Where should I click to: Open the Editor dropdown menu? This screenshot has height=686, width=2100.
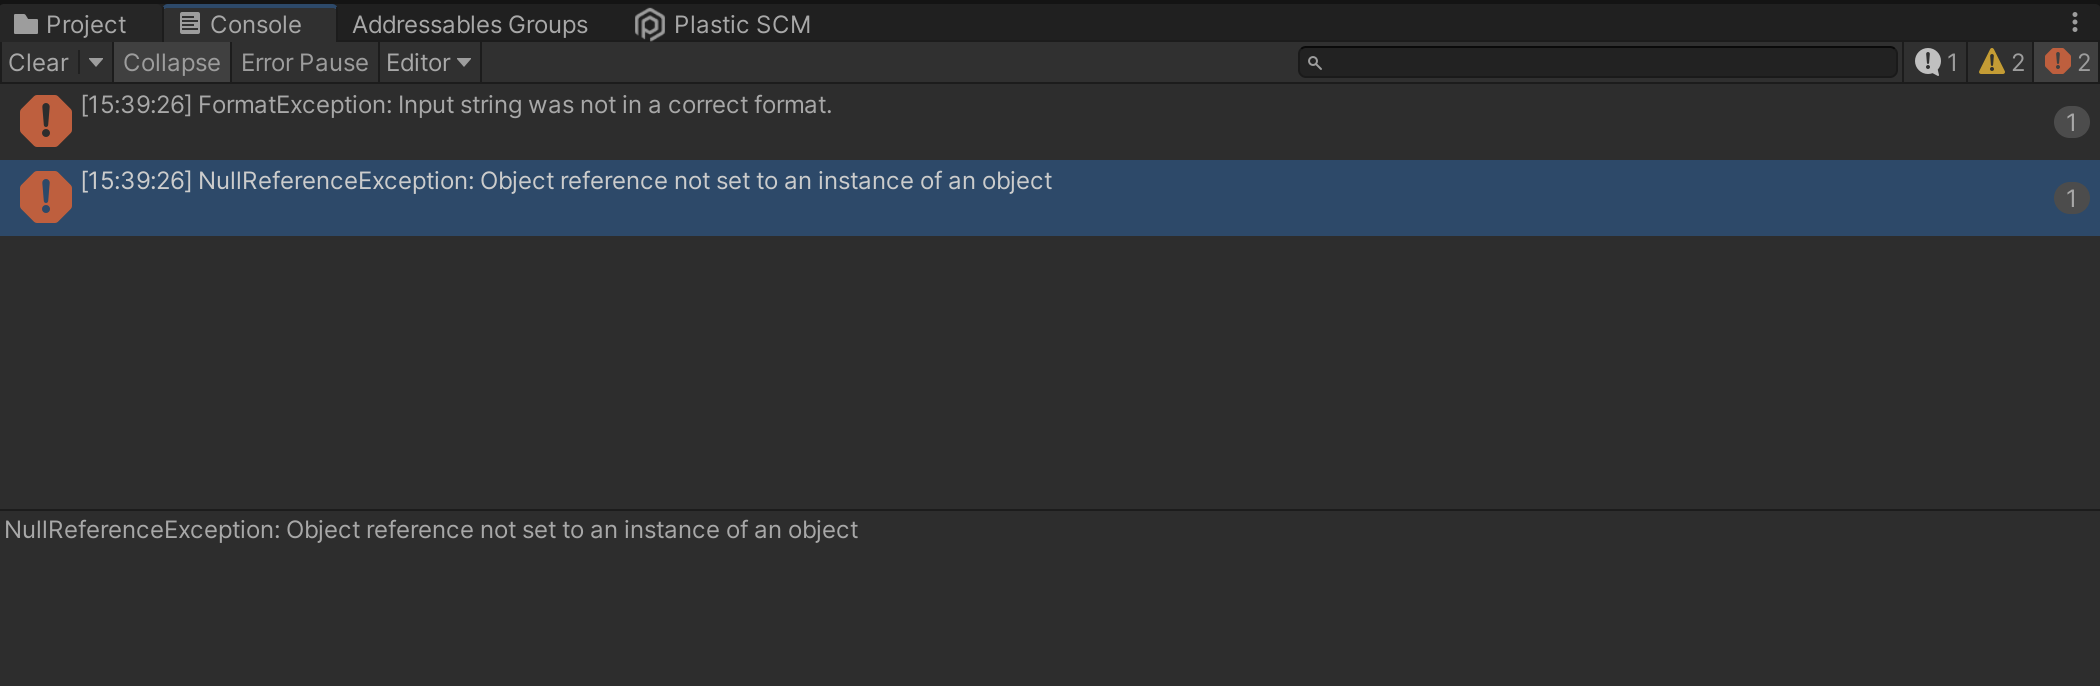[428, 62]
